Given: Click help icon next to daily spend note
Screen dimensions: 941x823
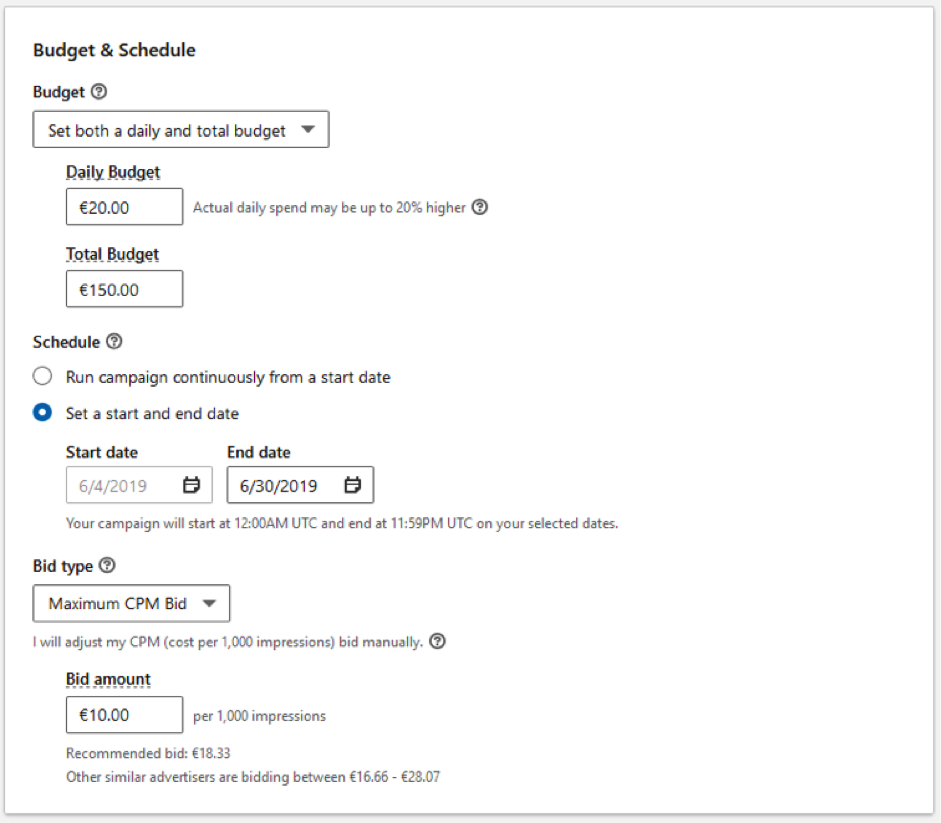Looking at the screenshot, I should (x=480, y=208).
